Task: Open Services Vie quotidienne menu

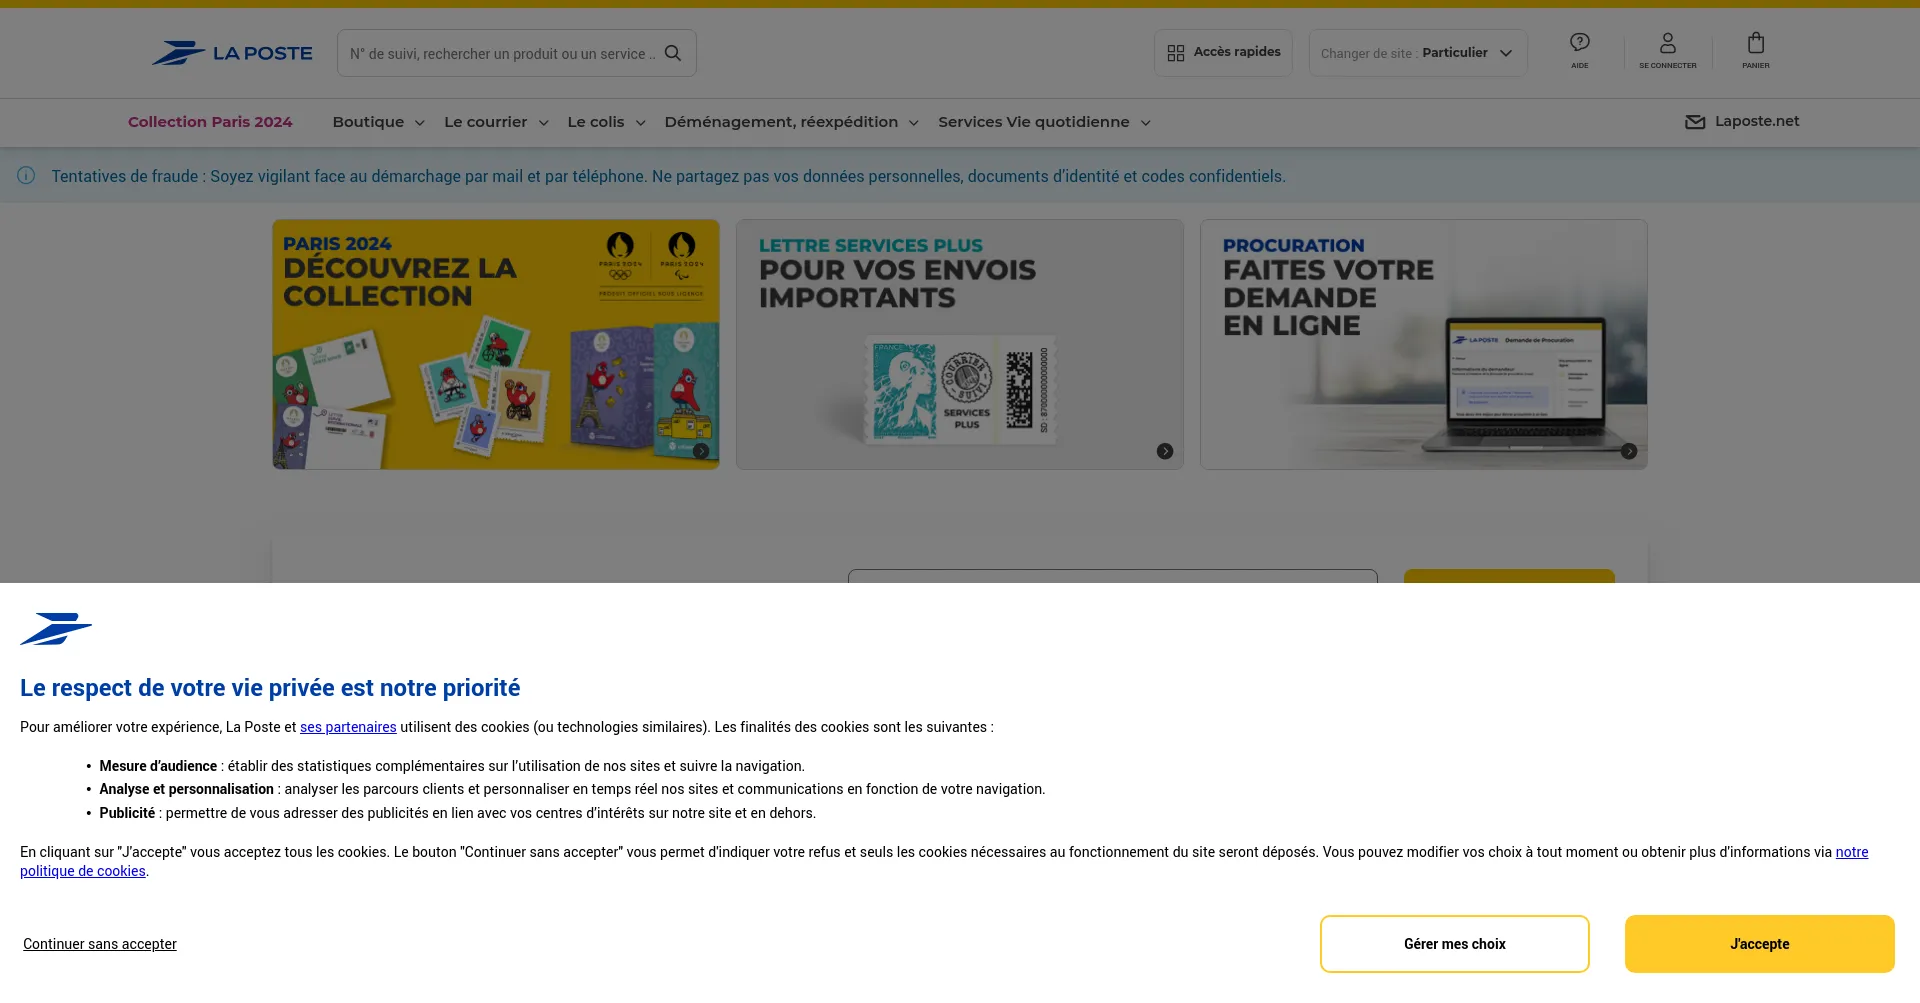Action: pyautogui.click(x=1045, y=122)
